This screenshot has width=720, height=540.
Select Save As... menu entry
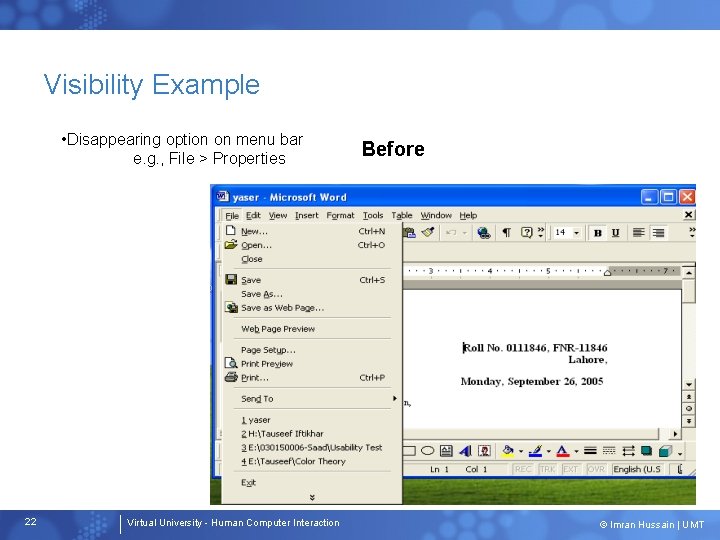(x=312, y=294)
